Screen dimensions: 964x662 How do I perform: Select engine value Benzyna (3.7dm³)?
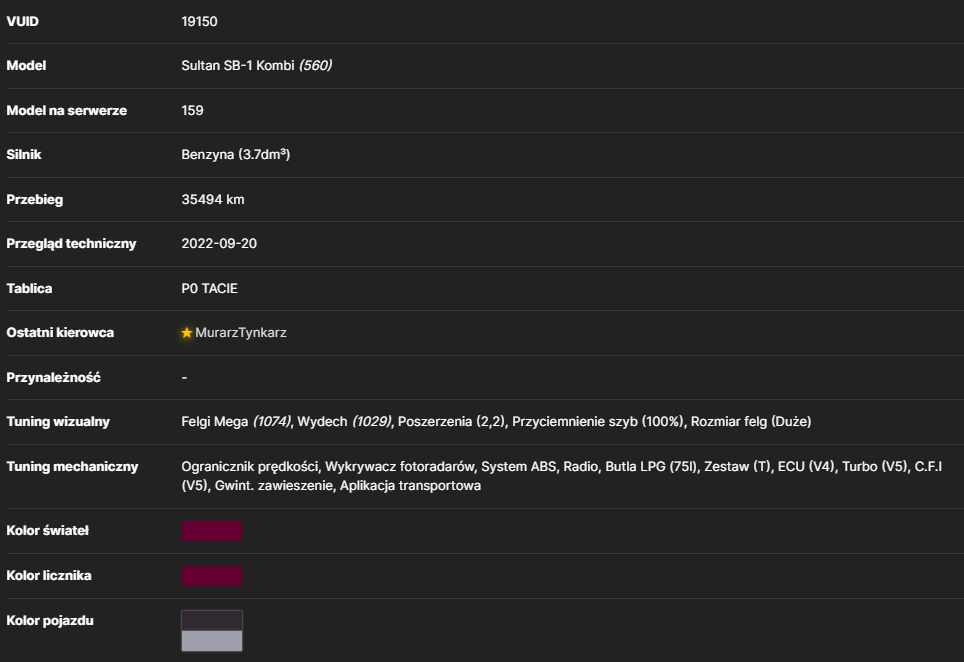tap(235, 154)
